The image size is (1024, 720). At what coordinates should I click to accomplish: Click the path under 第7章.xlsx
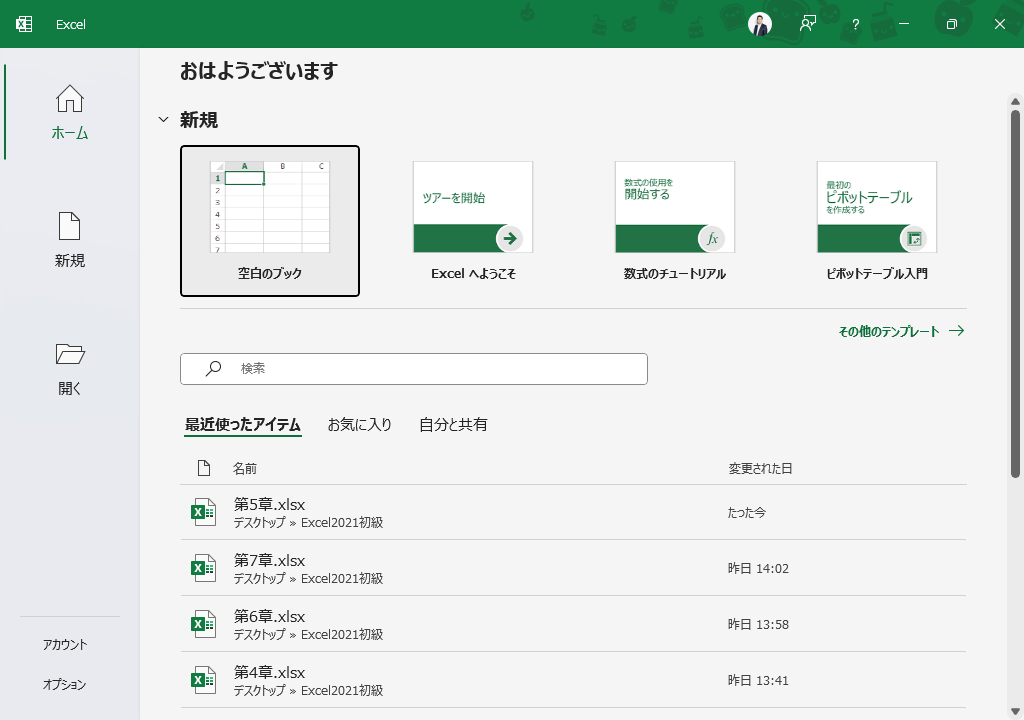[308, 579]
